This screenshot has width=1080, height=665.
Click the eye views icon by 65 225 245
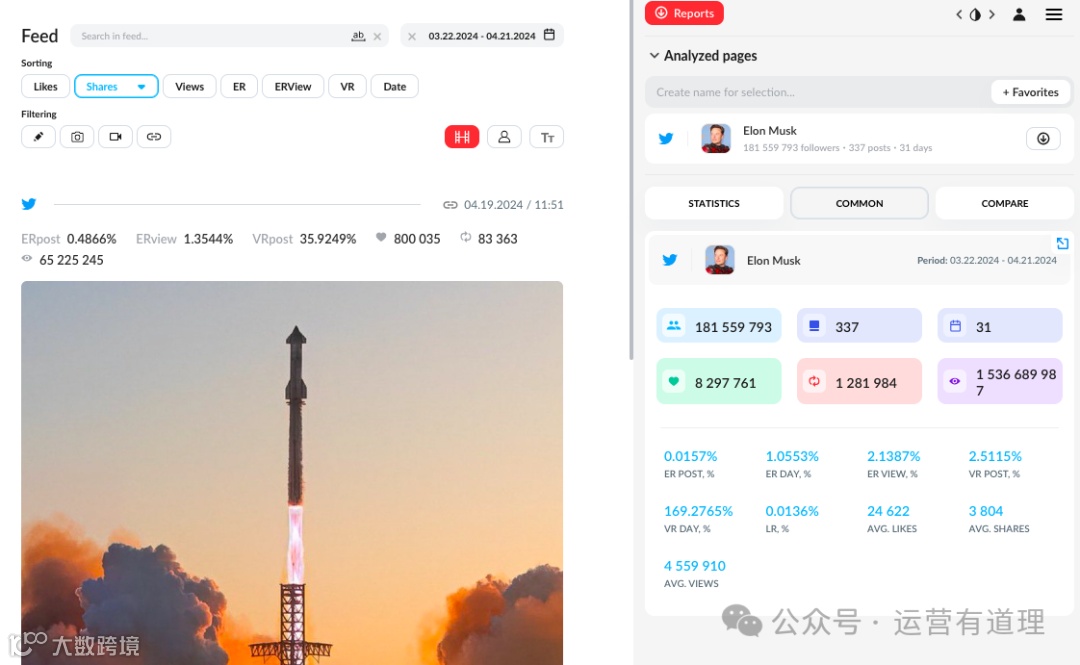coord(27,258)
